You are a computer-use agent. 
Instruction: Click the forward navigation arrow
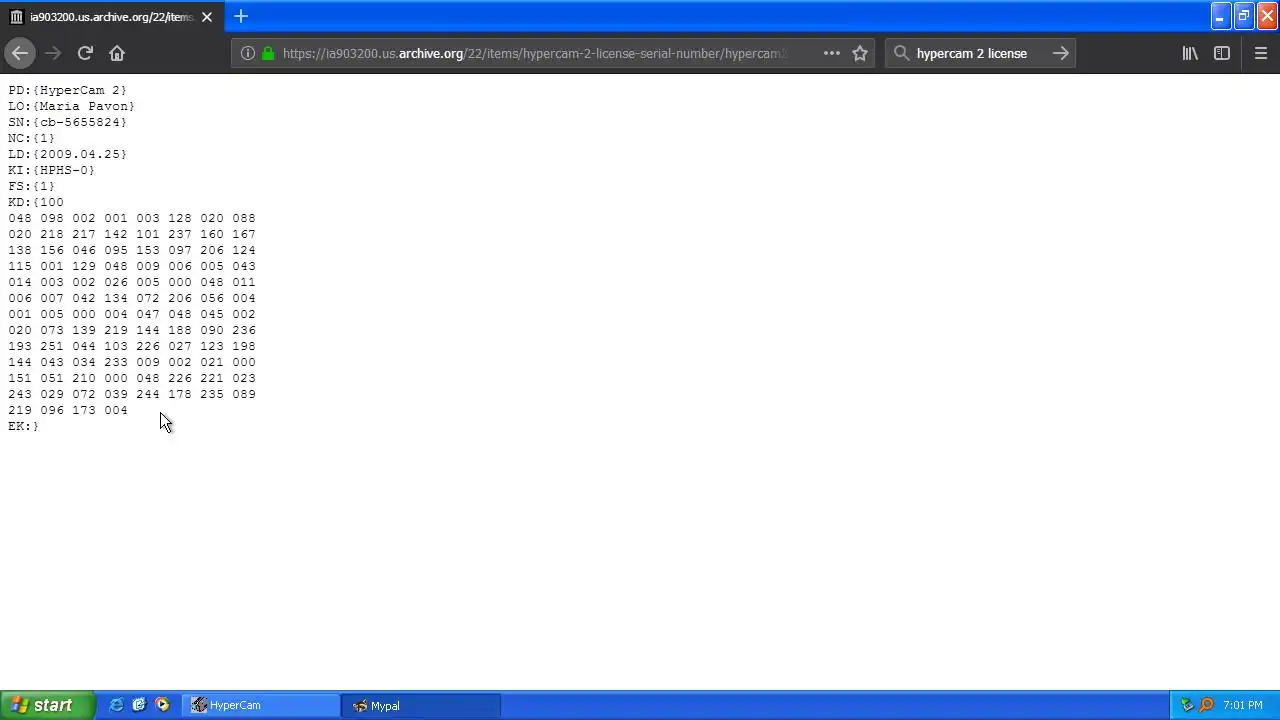pos(53,53)
